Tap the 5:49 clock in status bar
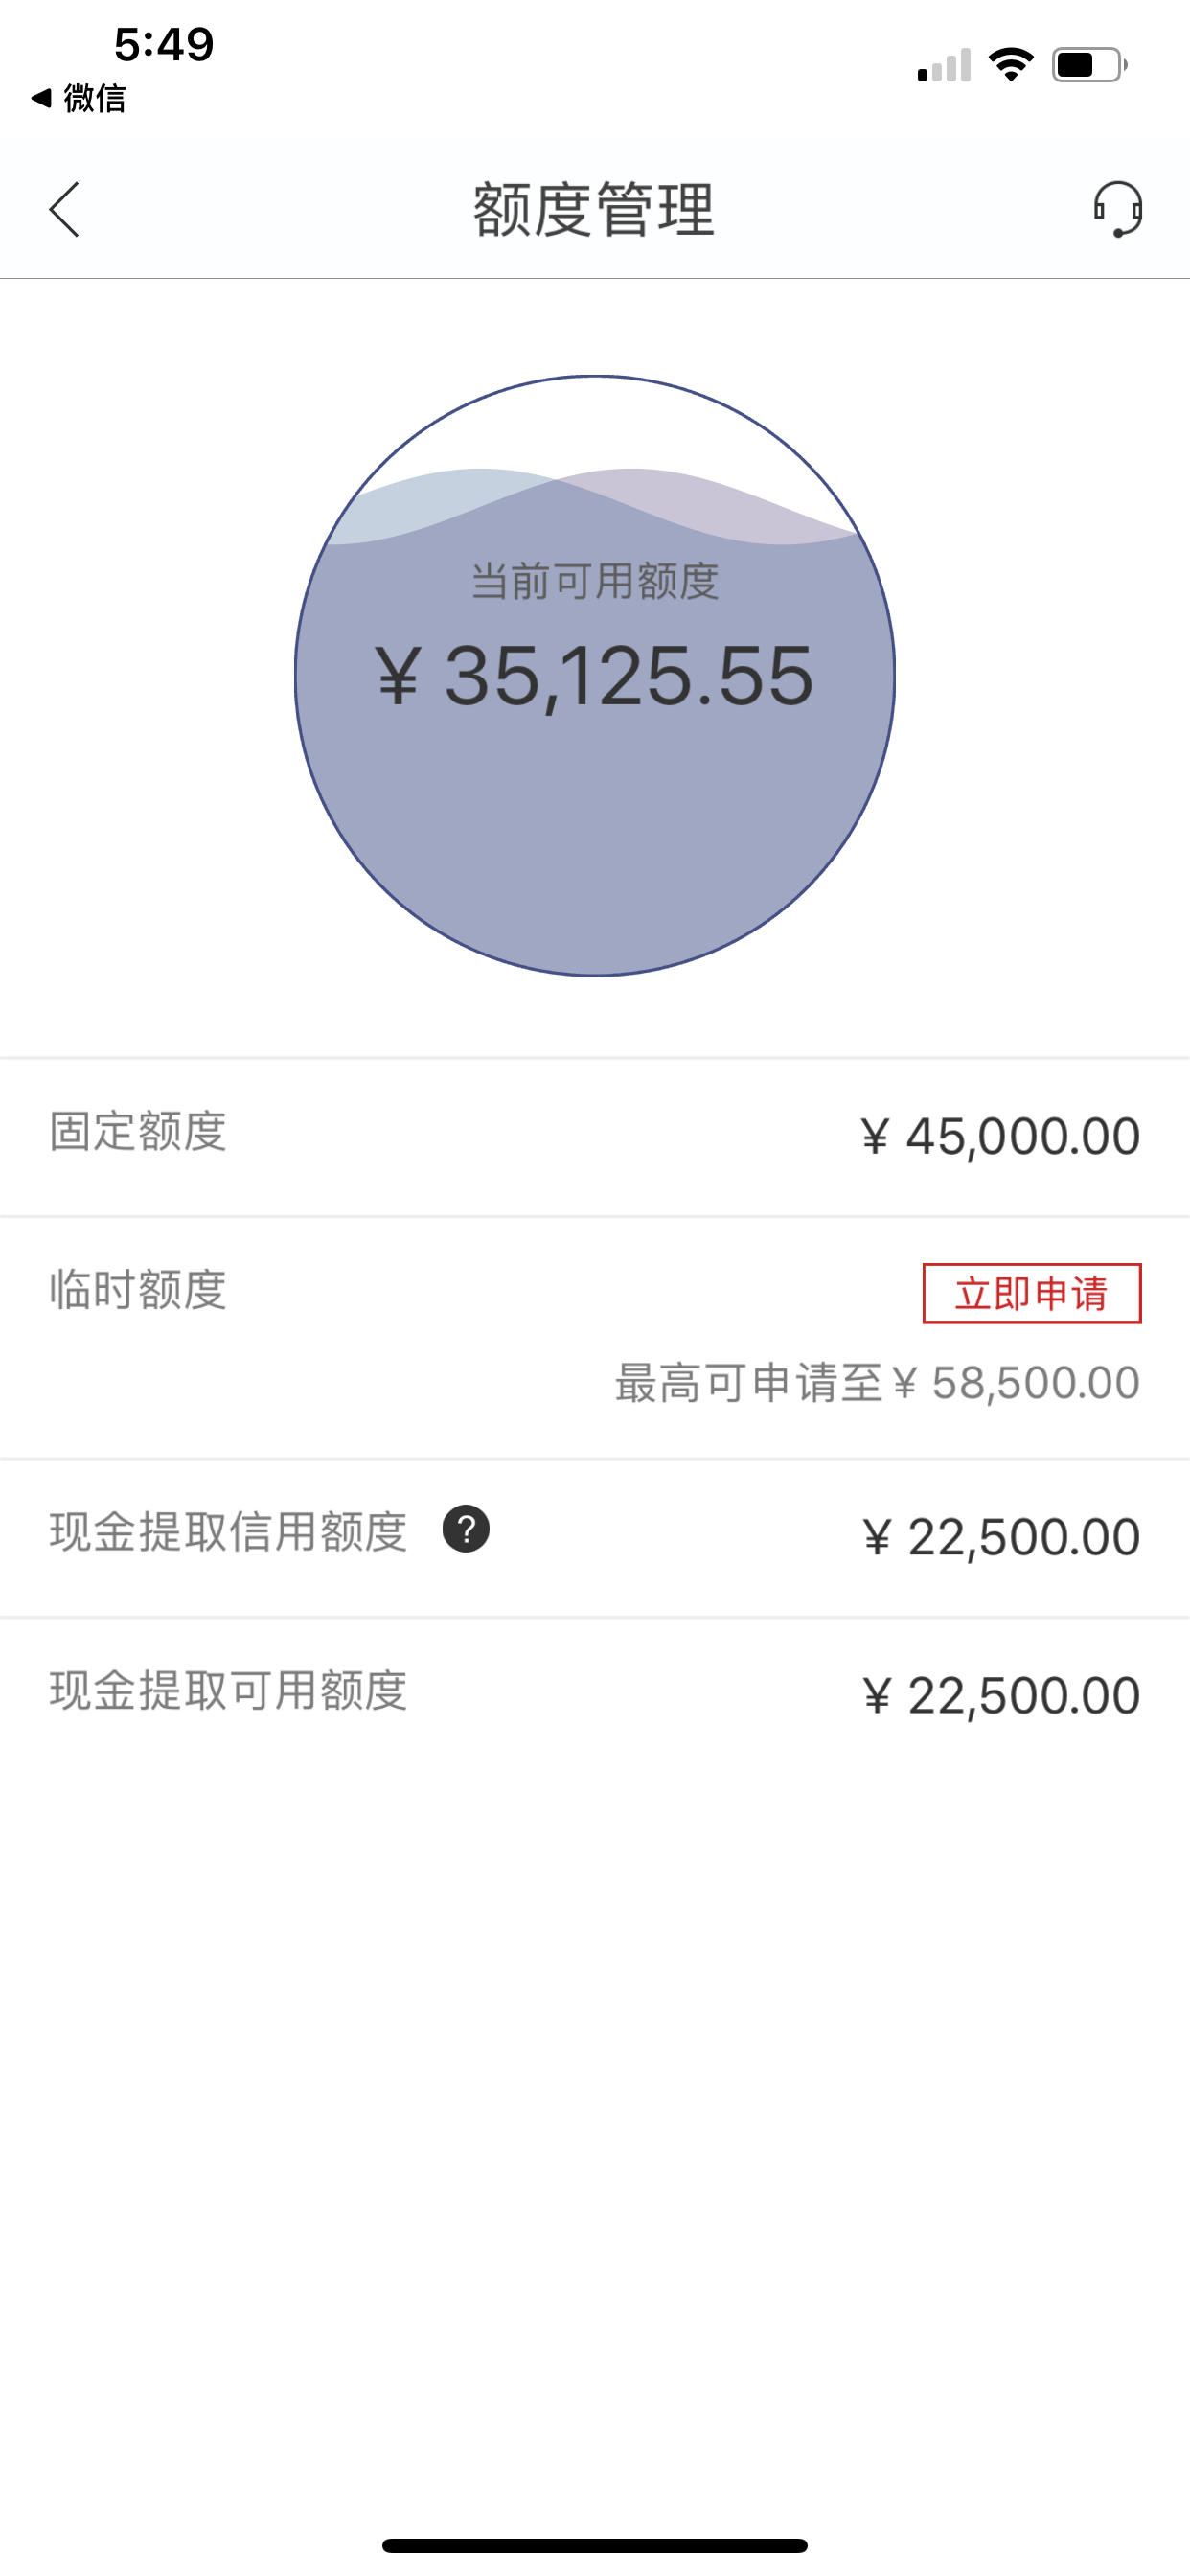 tap(164, 45)
